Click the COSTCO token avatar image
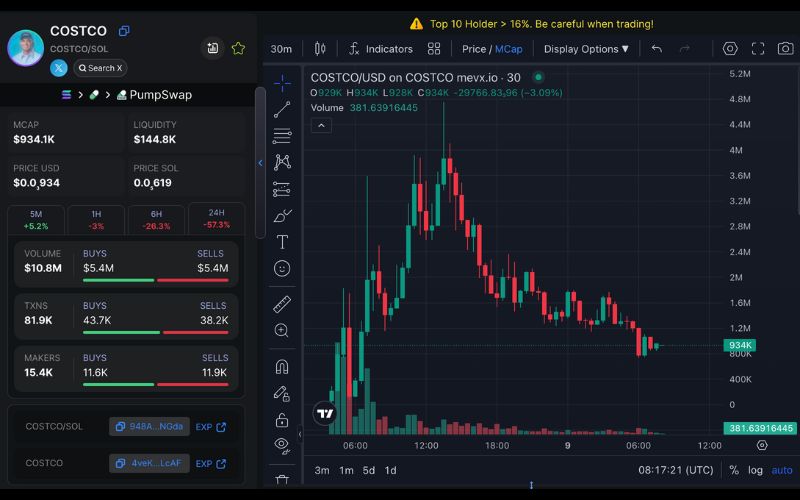Viewport: 800px width, 500px height. click(26, 48)
